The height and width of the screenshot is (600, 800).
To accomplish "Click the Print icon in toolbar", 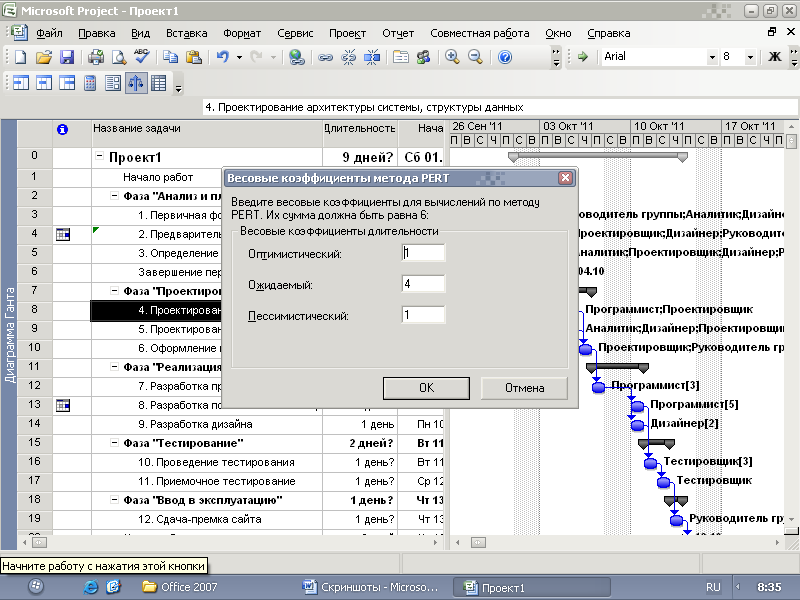I will 98,57.
